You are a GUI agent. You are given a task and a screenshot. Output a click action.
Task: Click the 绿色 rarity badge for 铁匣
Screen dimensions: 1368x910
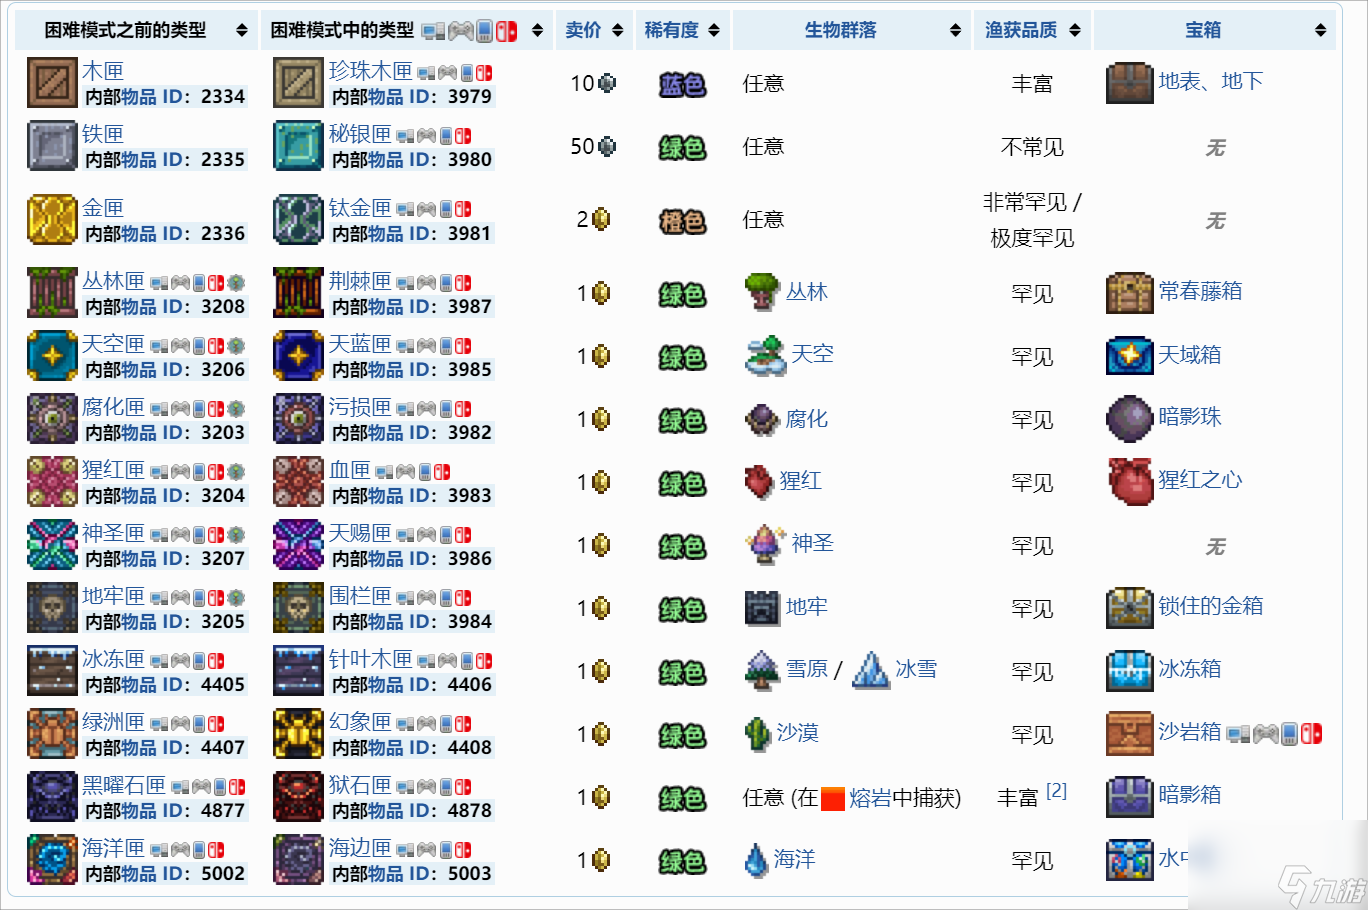pos(682,148)
